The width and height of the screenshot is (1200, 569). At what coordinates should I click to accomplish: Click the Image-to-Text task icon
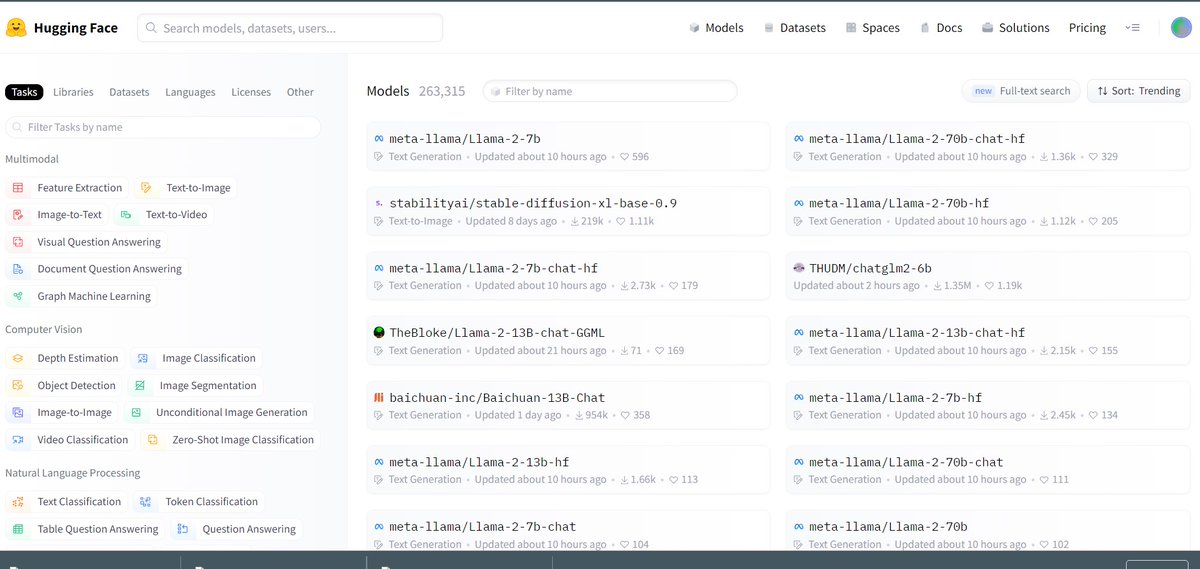point(18,215)
